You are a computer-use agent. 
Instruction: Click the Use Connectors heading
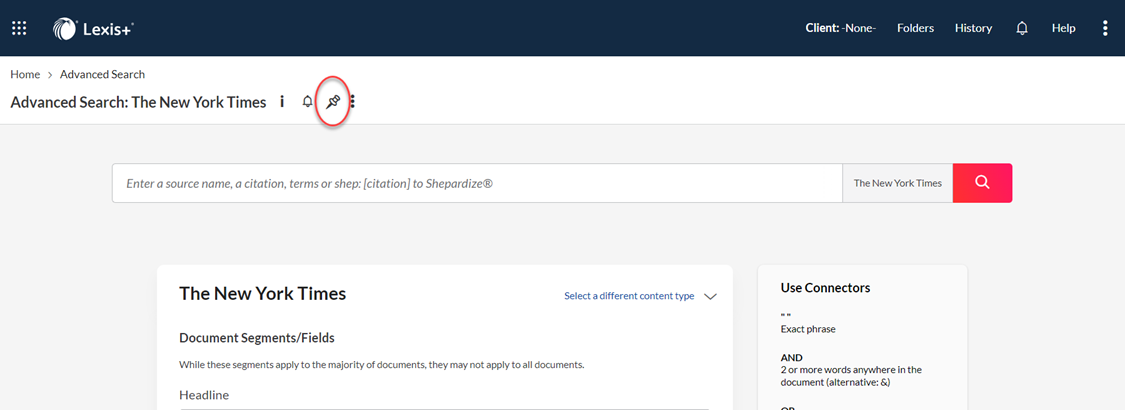[825, 288]
